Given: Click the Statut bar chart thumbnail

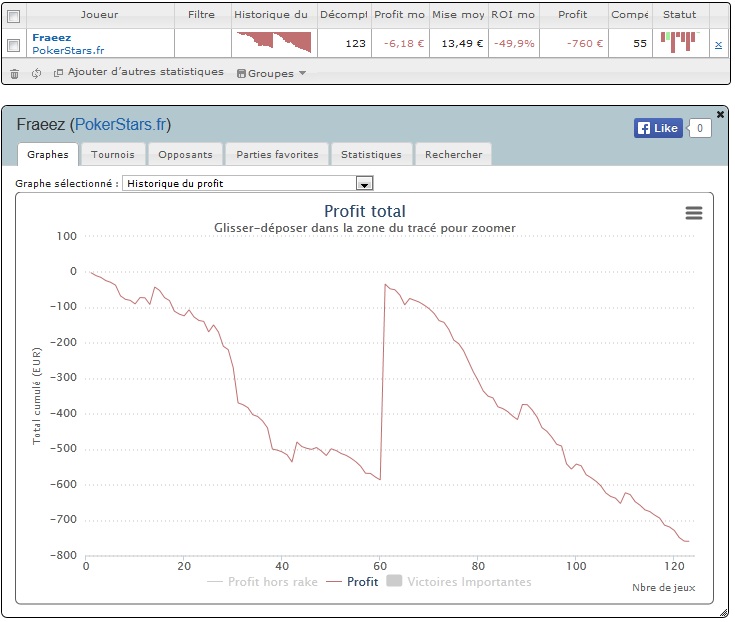Looking at the screenshot, I should (x=680, y=42).
